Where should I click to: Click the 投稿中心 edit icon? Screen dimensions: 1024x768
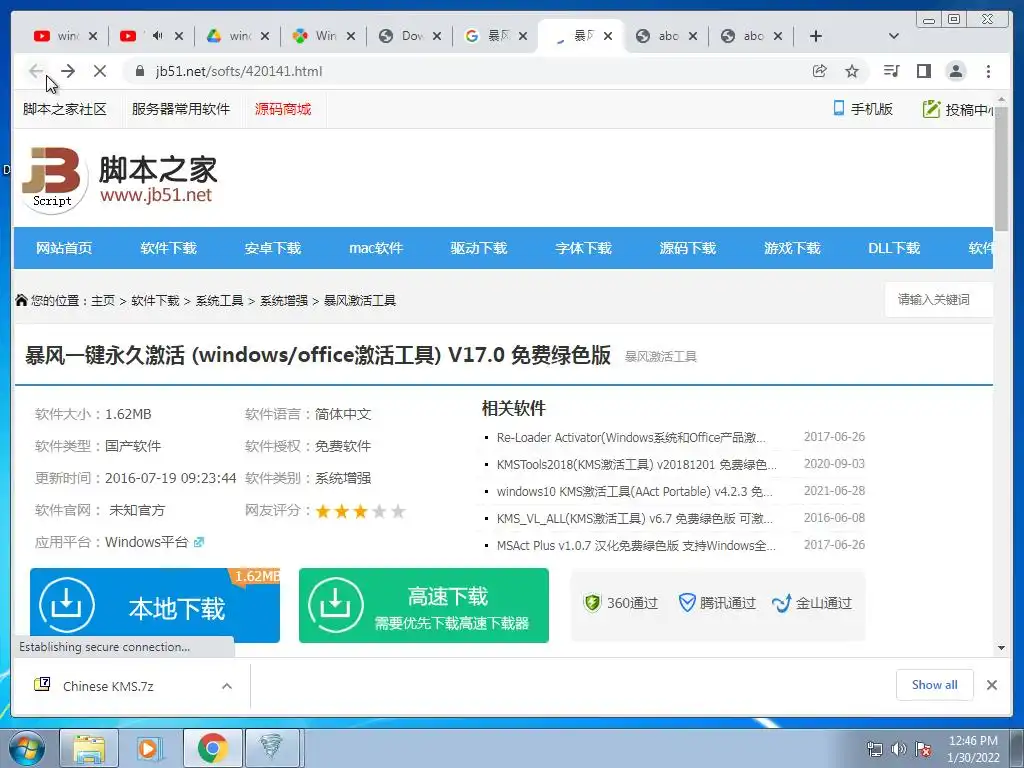pyautogui.click(x=931, y=108)
